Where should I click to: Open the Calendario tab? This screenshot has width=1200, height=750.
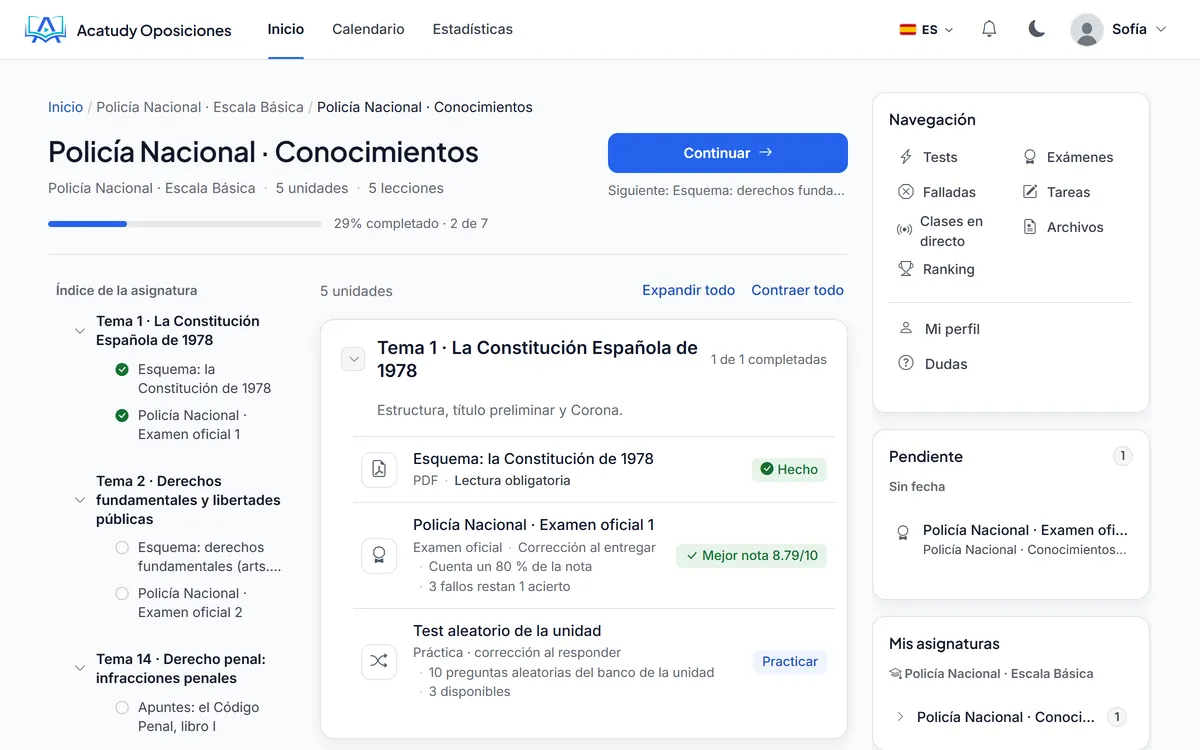point(368,29)
